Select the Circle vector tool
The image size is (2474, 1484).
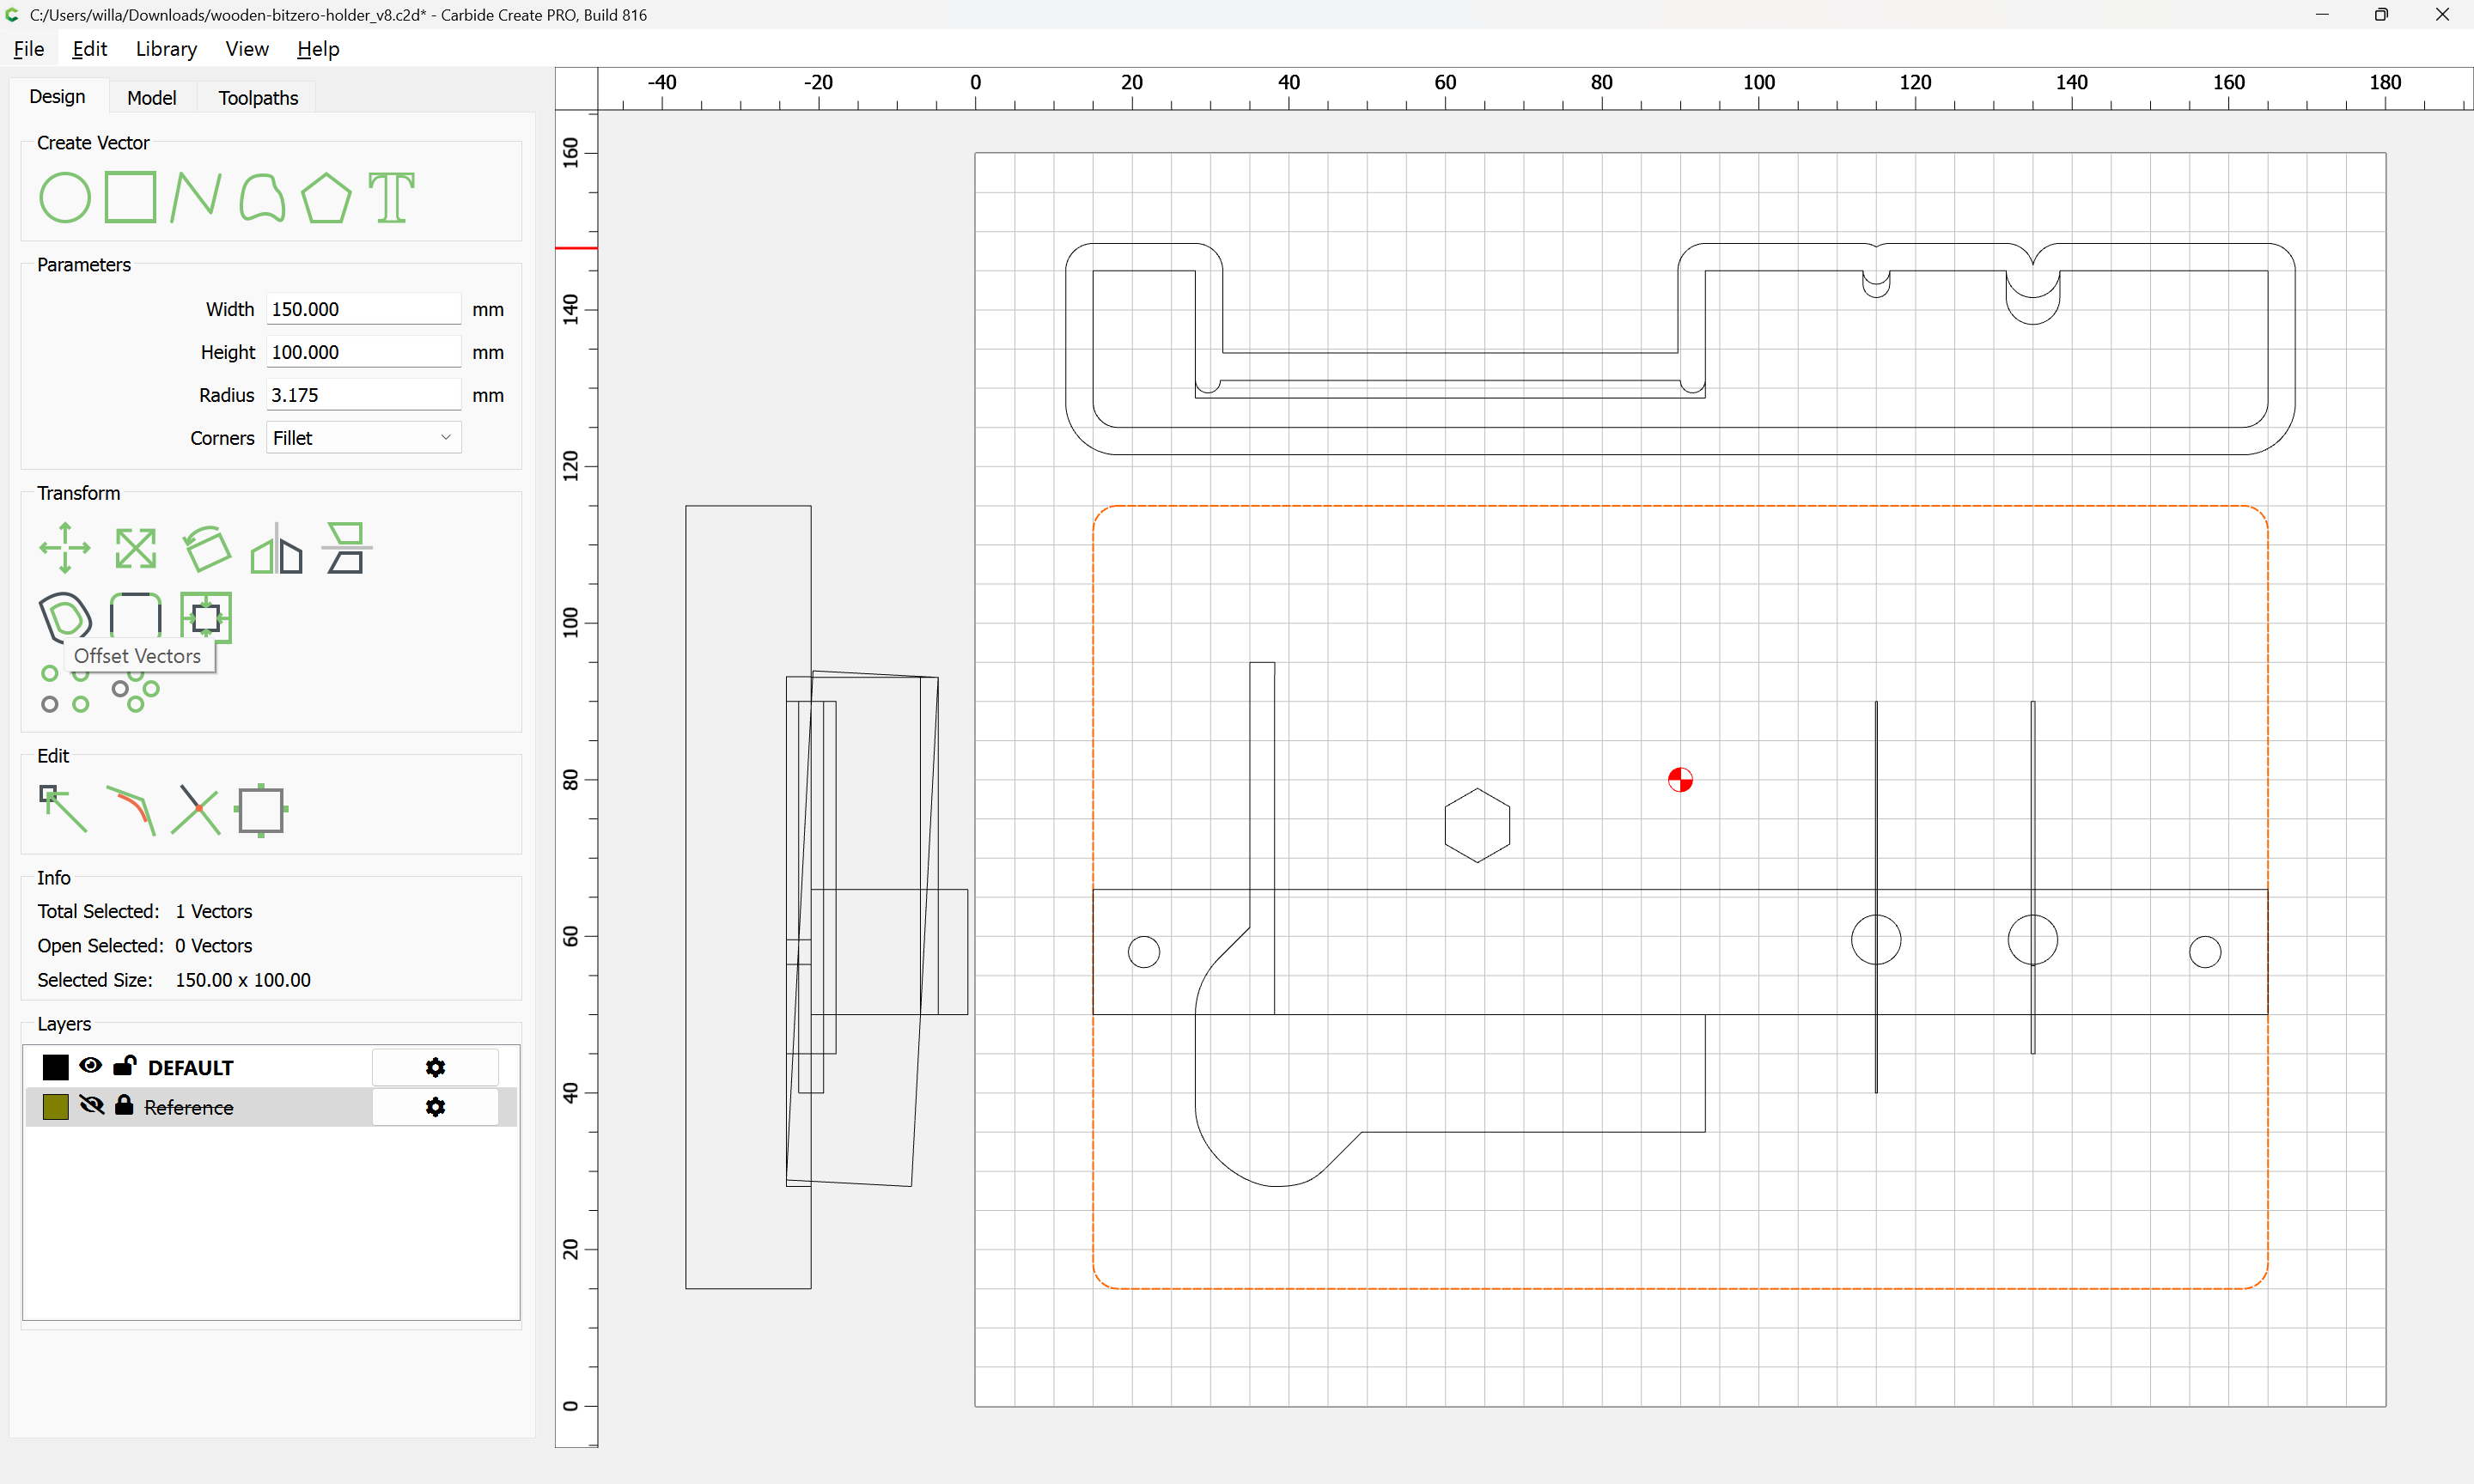tap(64, 197)
